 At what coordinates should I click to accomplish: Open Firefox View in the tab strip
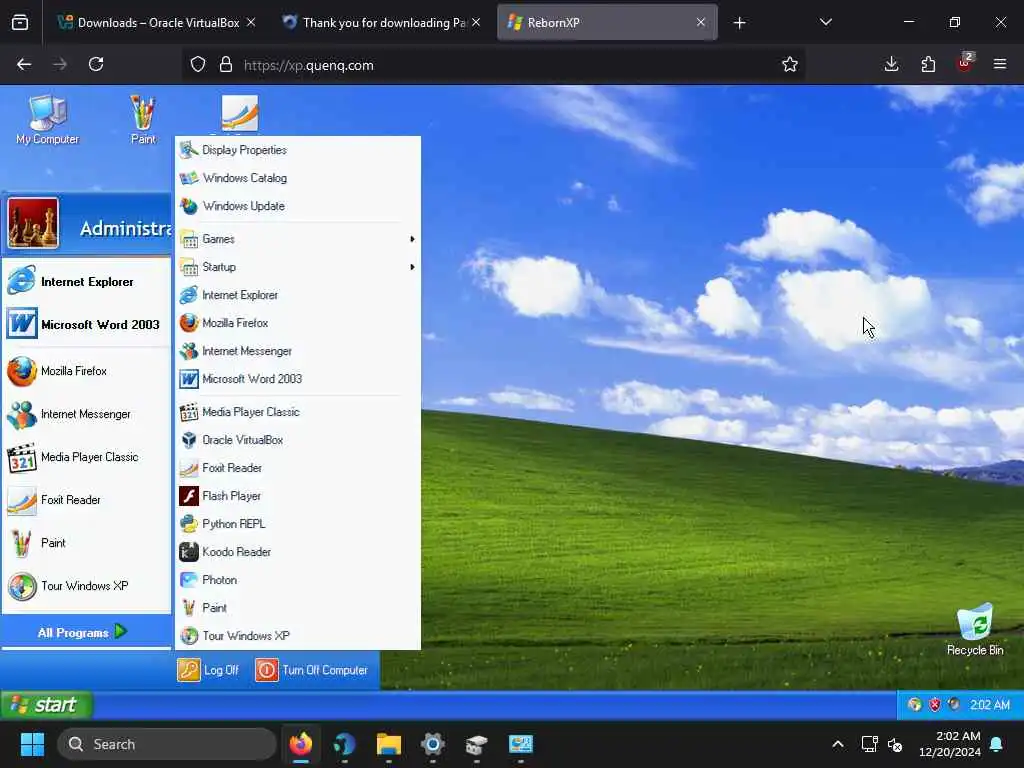click(20, 22)
